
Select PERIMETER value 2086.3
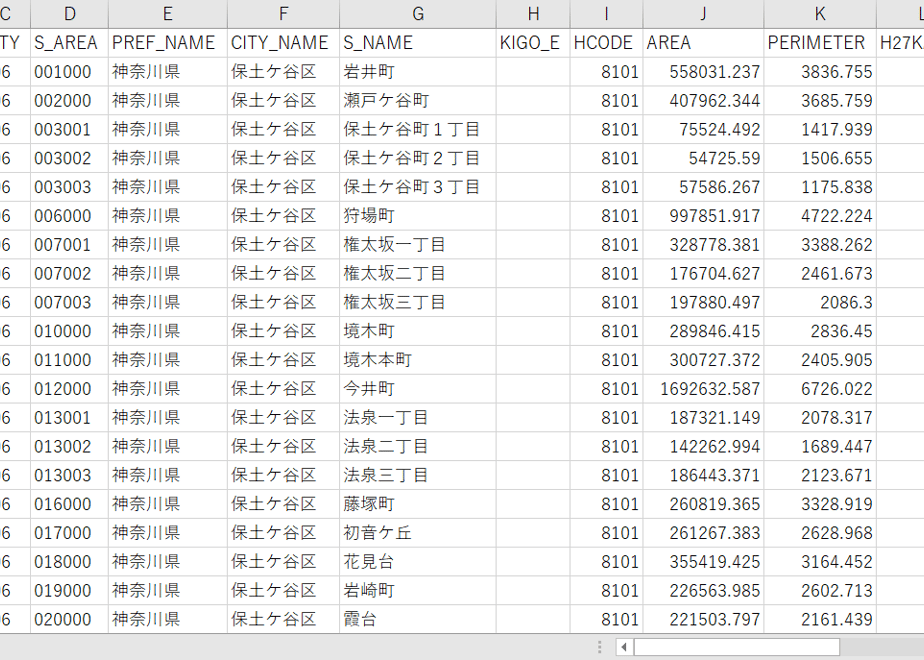[x=820, y=303]
